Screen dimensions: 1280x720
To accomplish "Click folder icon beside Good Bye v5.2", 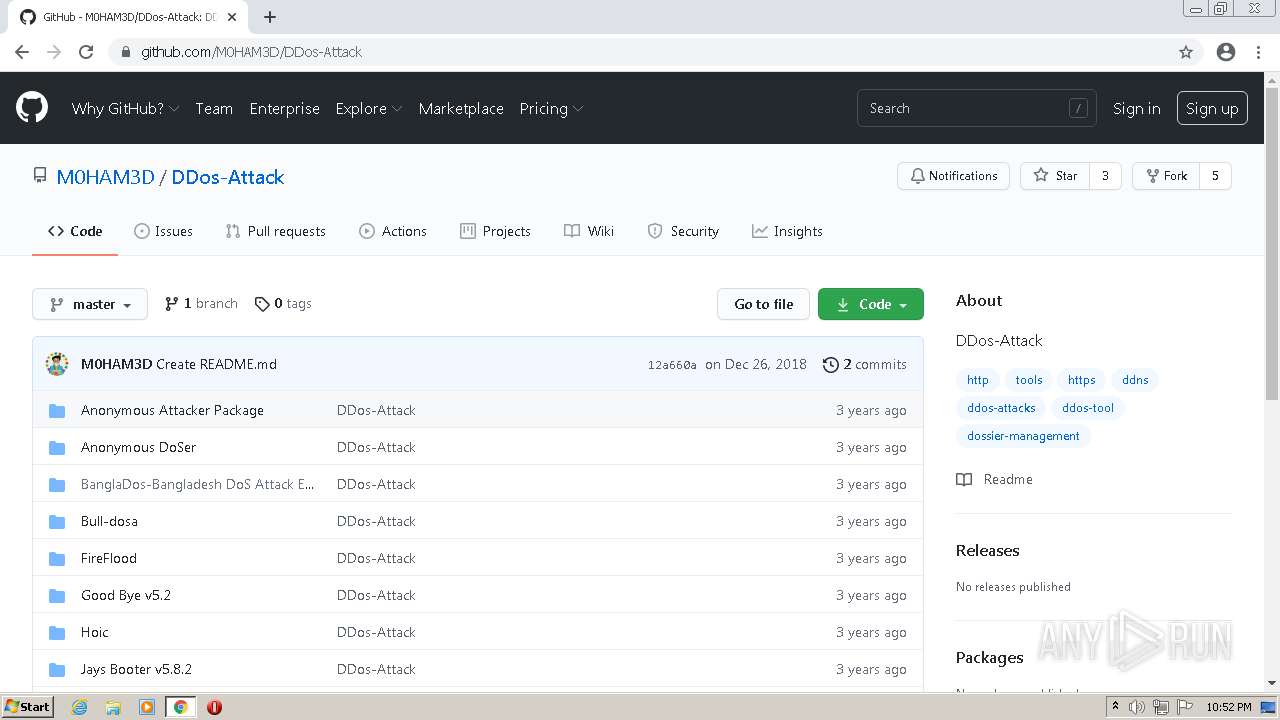I will 57,595.
